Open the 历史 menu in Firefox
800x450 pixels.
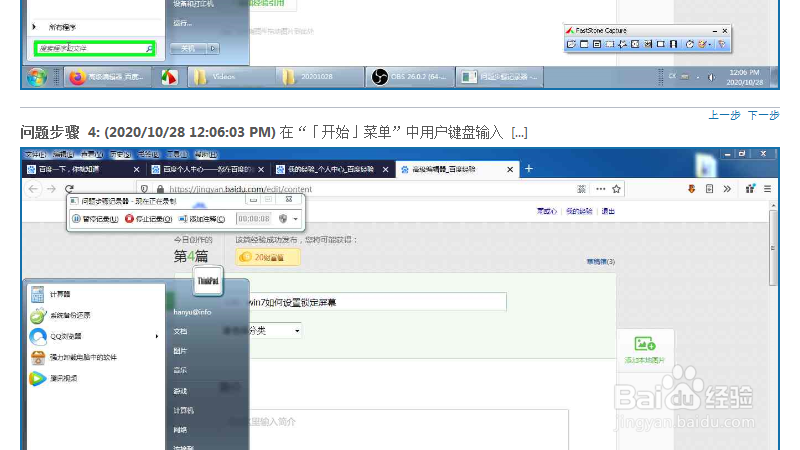(120, 154)
